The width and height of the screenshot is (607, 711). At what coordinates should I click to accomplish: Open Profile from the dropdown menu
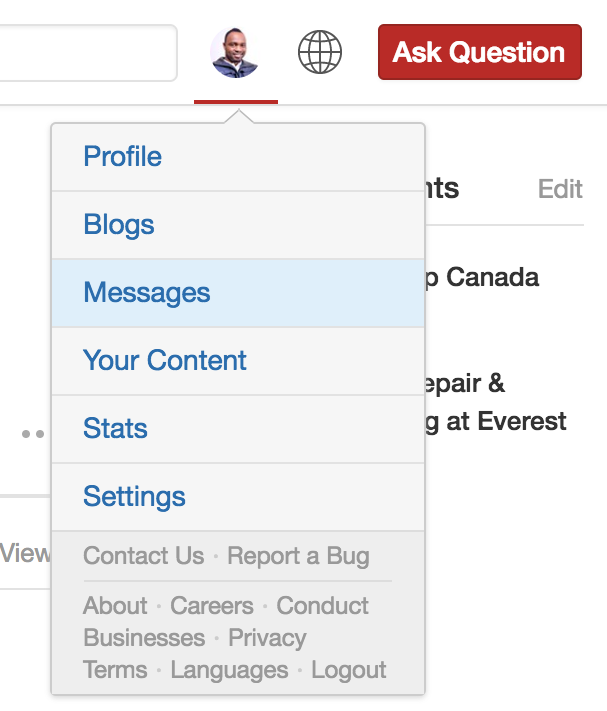(x=123, y=157)
